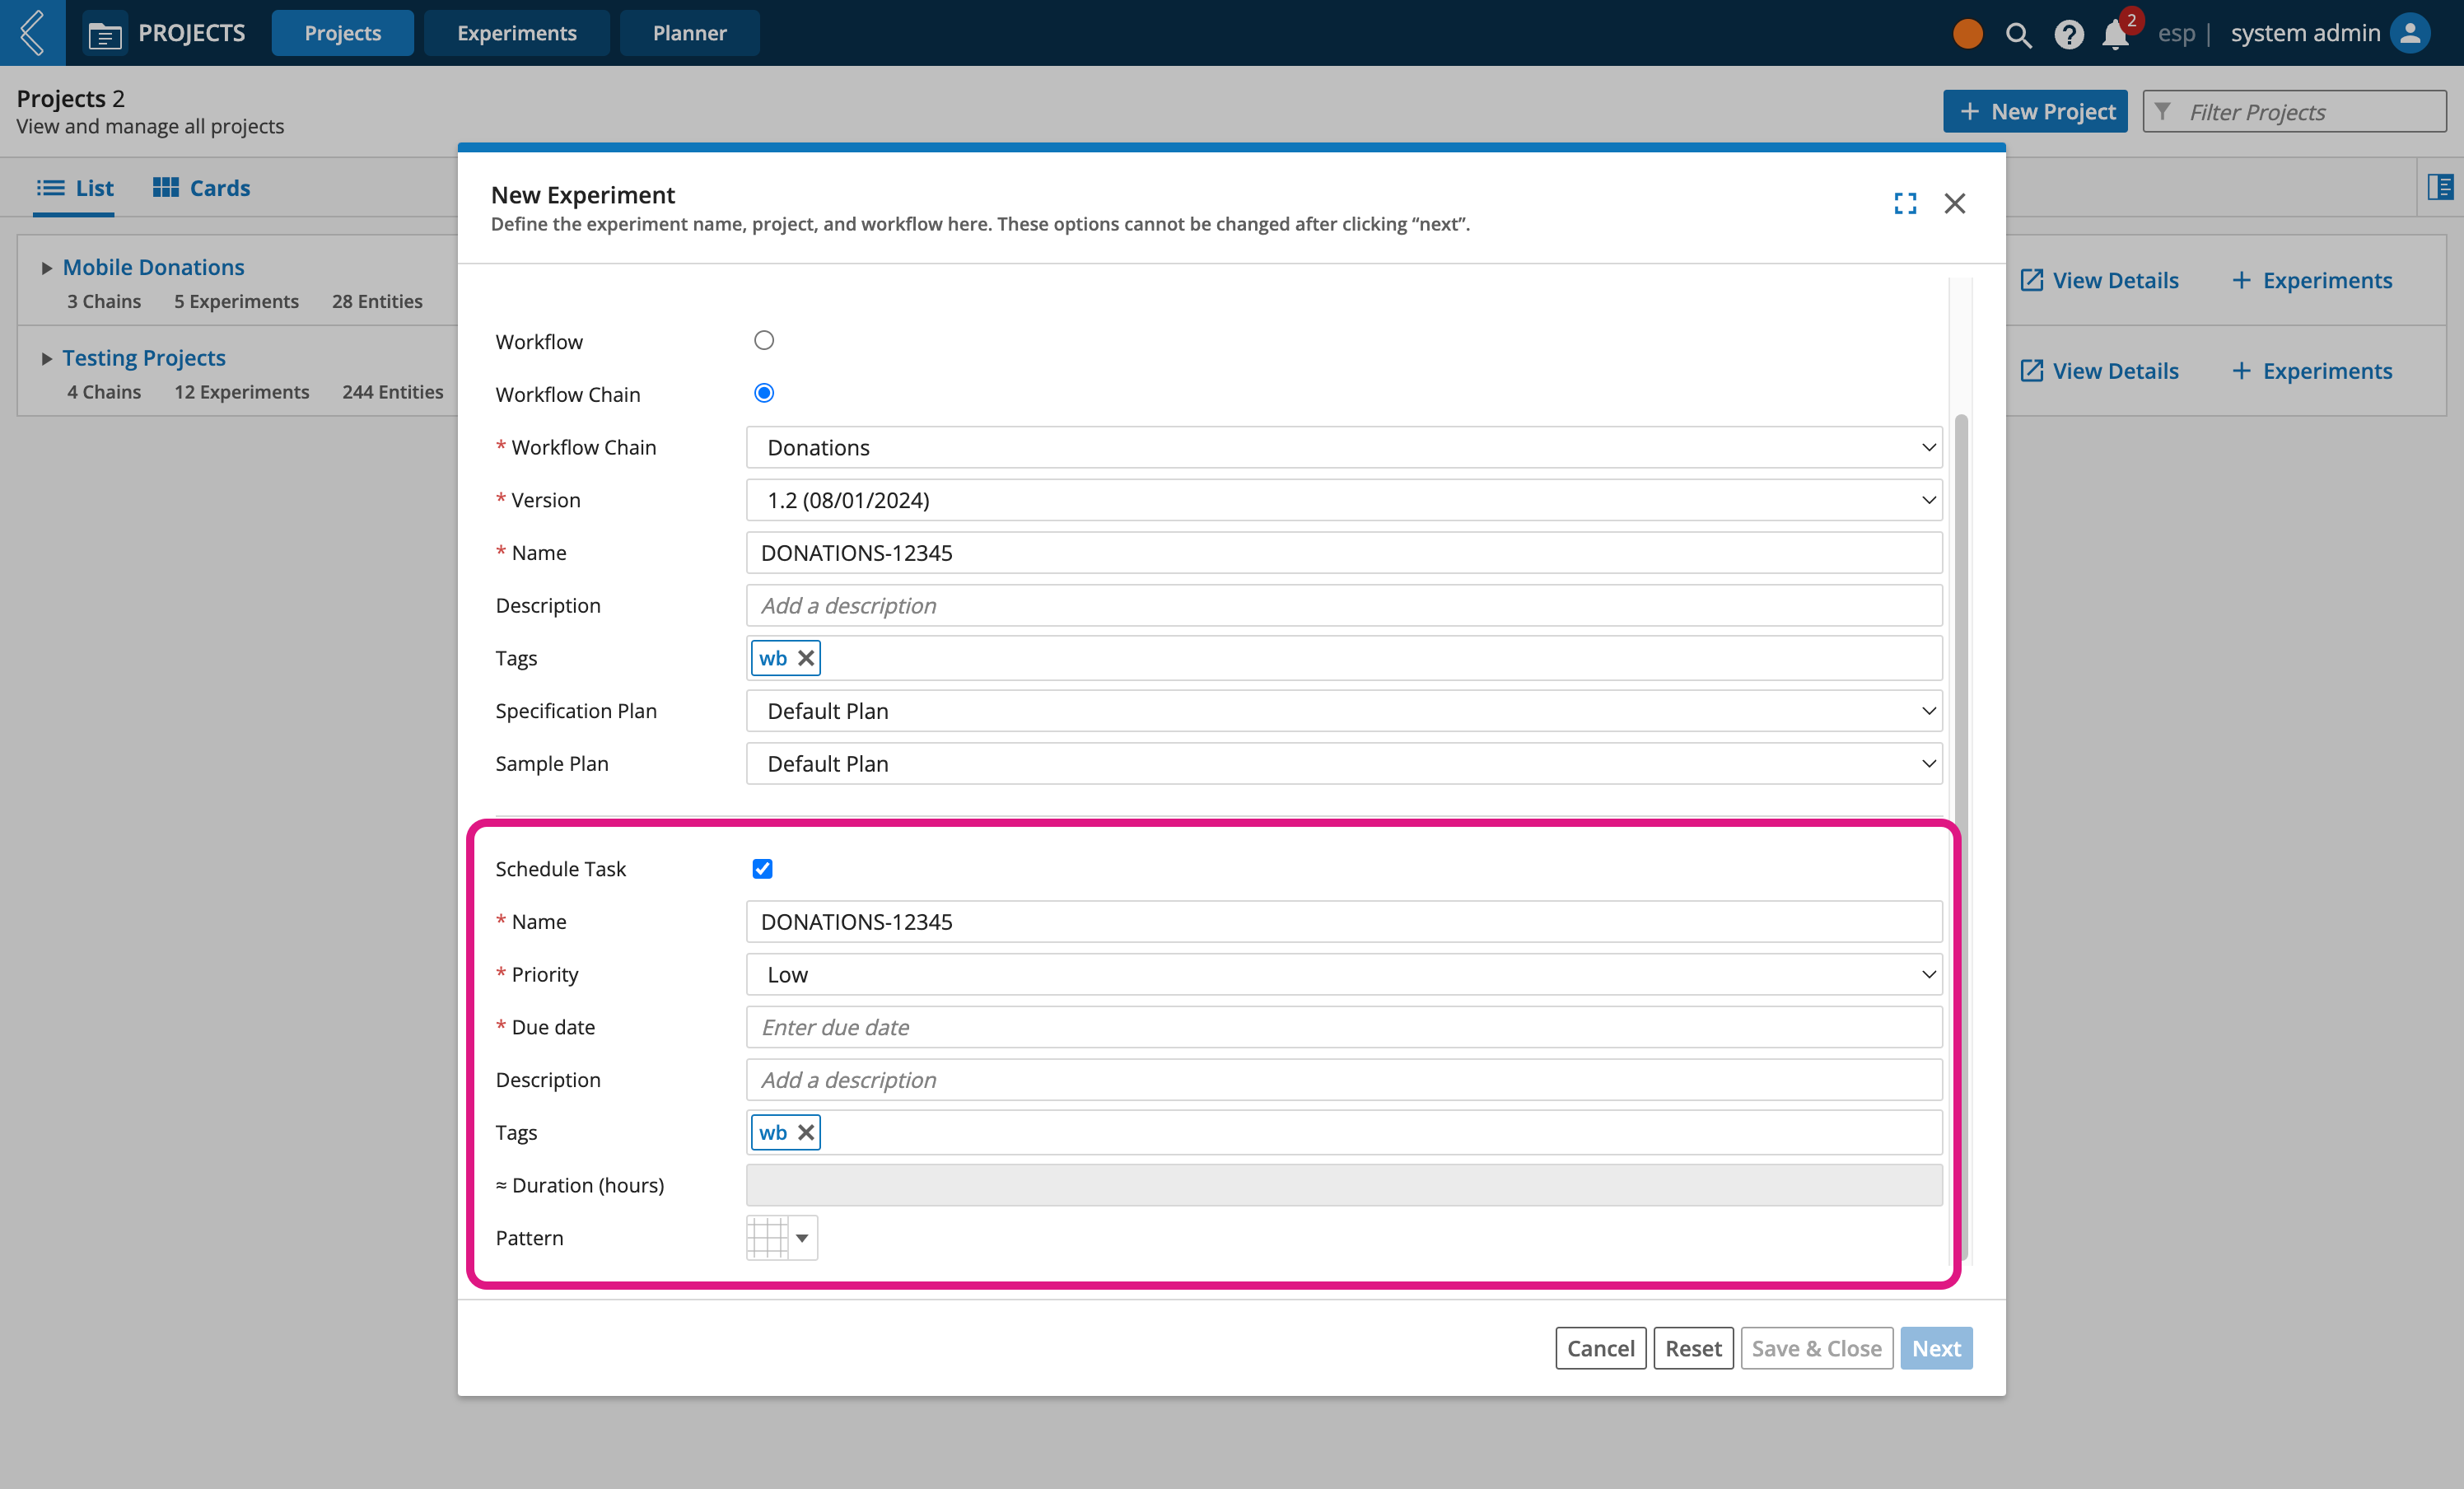Select the Workflow radio button
This screenshot has width=2464, height=1489.
pyautogui.click(x=764, y=341)
